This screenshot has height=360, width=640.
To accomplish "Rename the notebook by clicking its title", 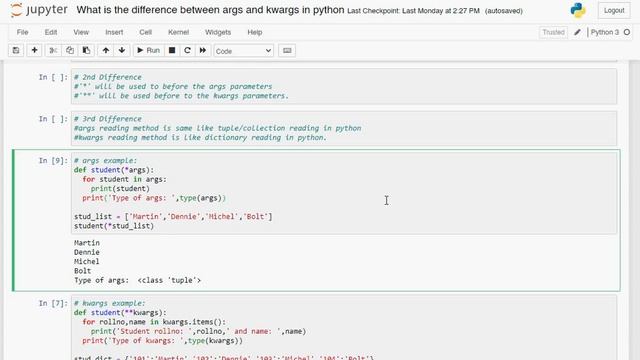I will coord(210,10).
